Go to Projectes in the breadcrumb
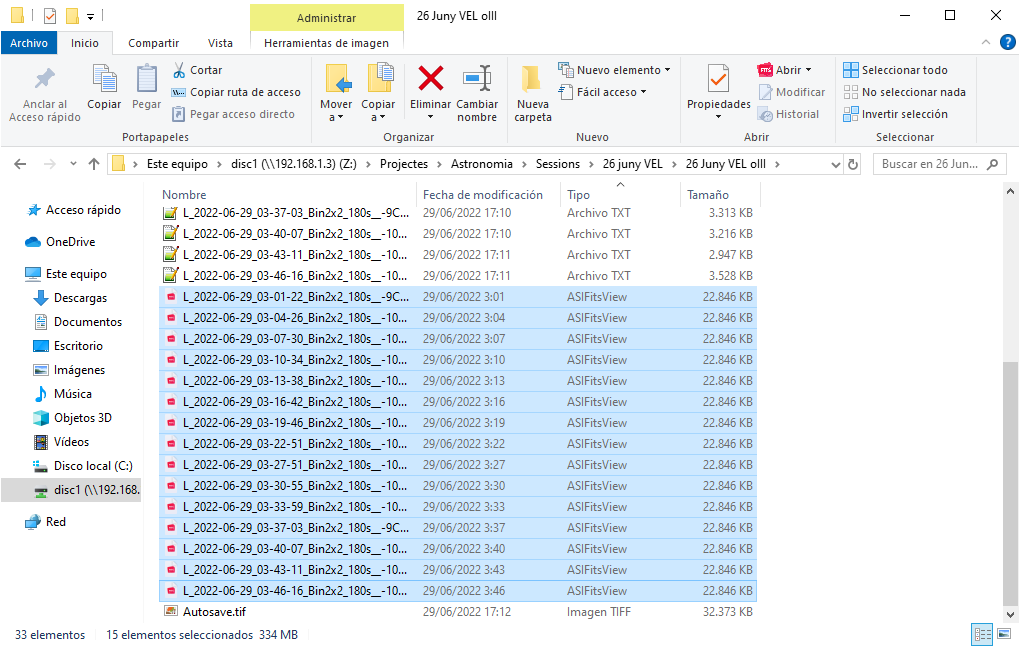Image resolution: width=1020 pixels, height=647 pixels. click(404, 164)
